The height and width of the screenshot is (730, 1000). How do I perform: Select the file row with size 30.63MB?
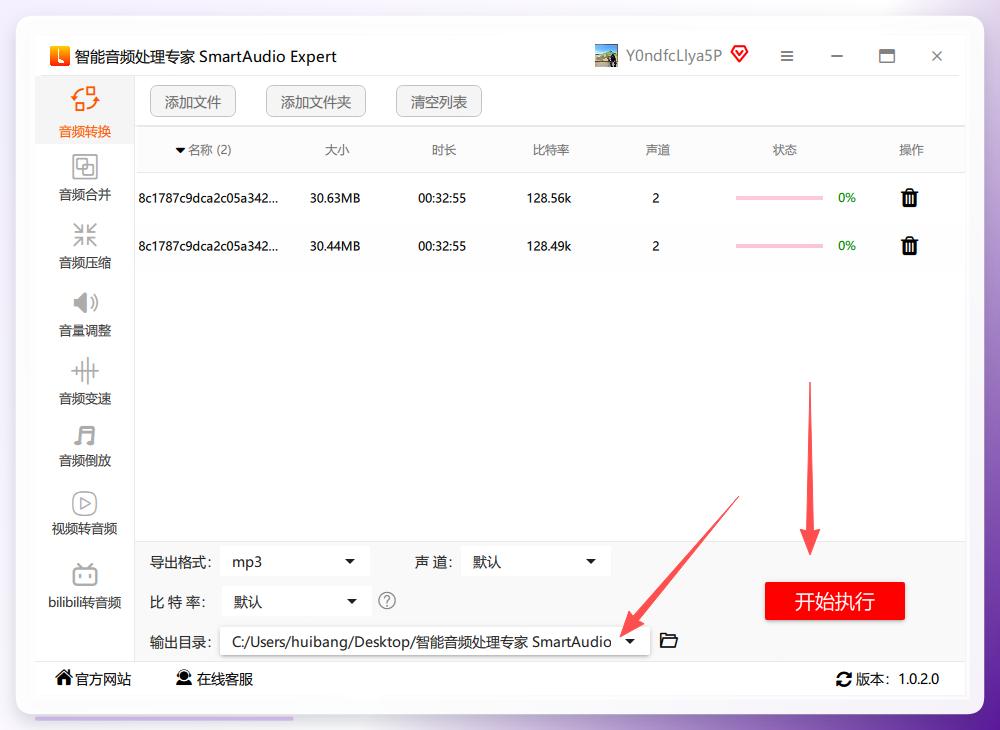(550, 198)
